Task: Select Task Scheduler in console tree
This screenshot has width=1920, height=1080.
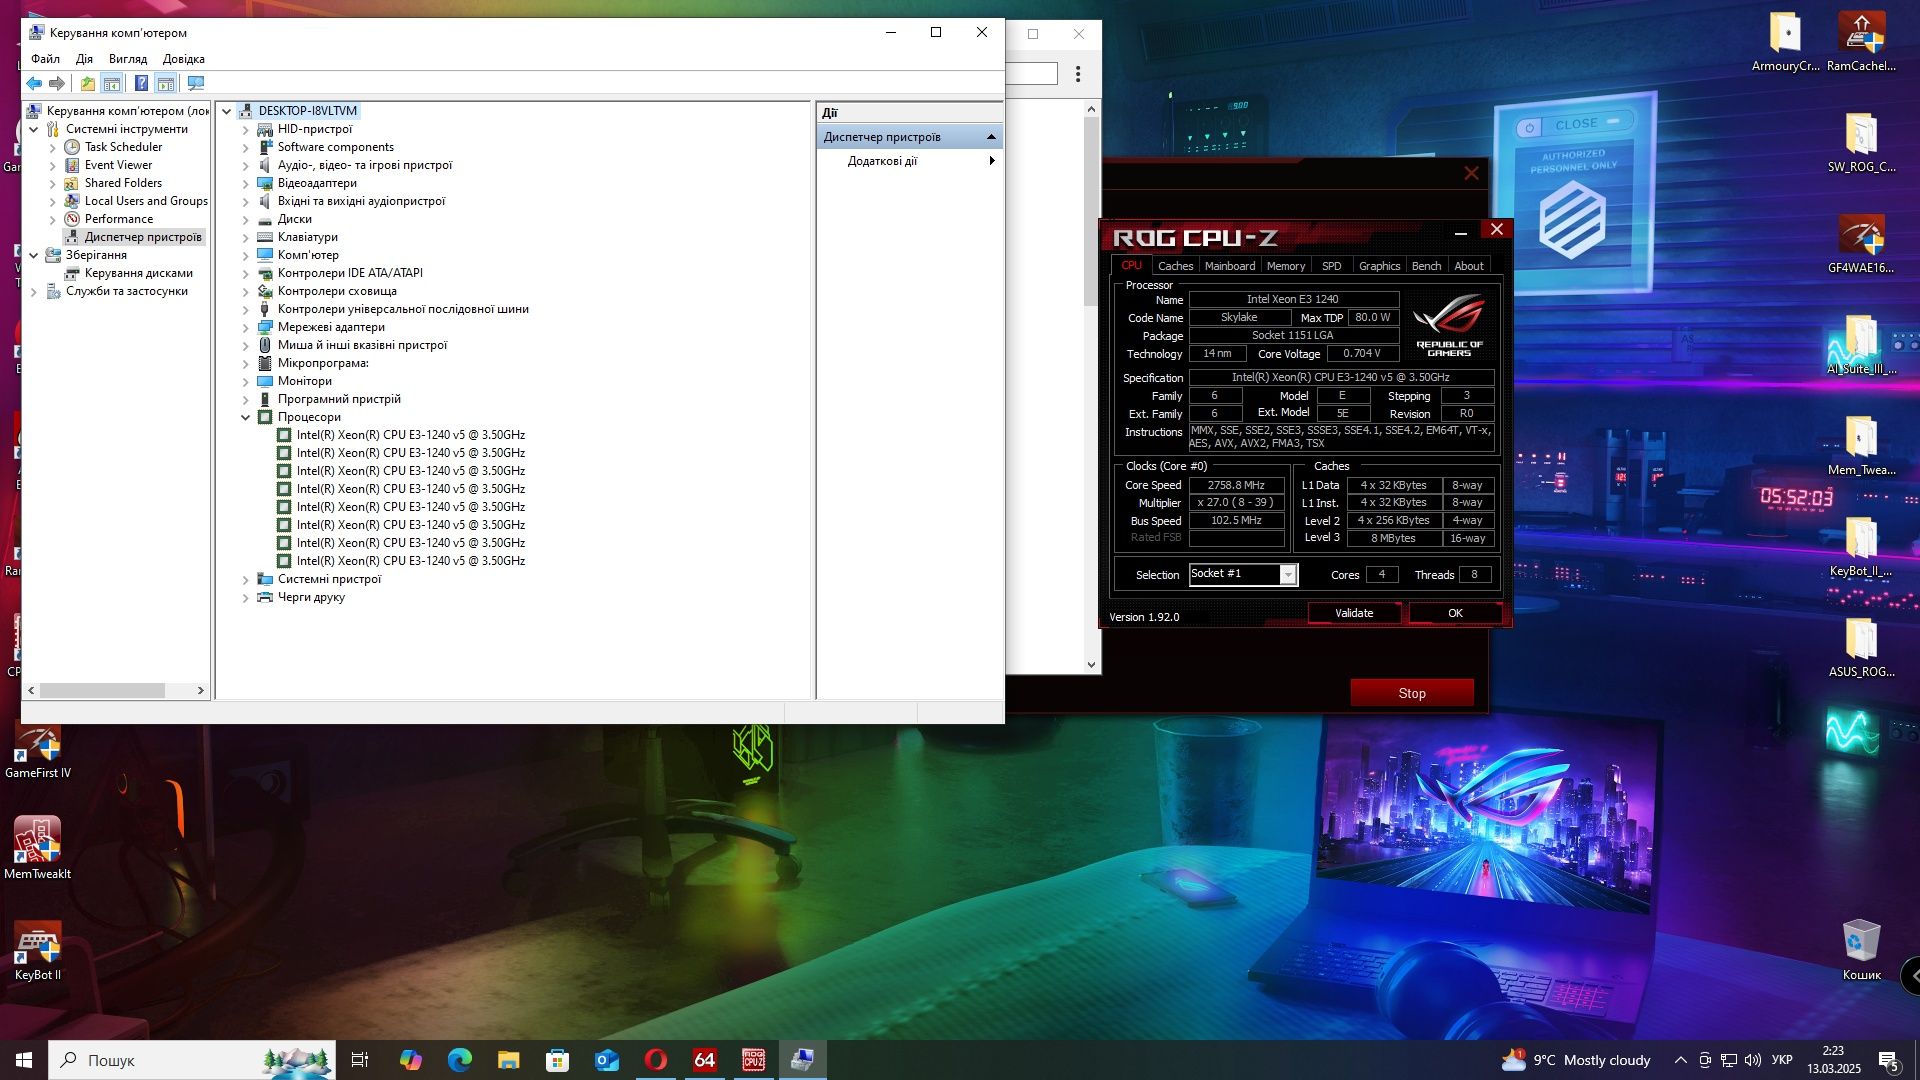Action: pyautogui.click(x=123, y=147)
